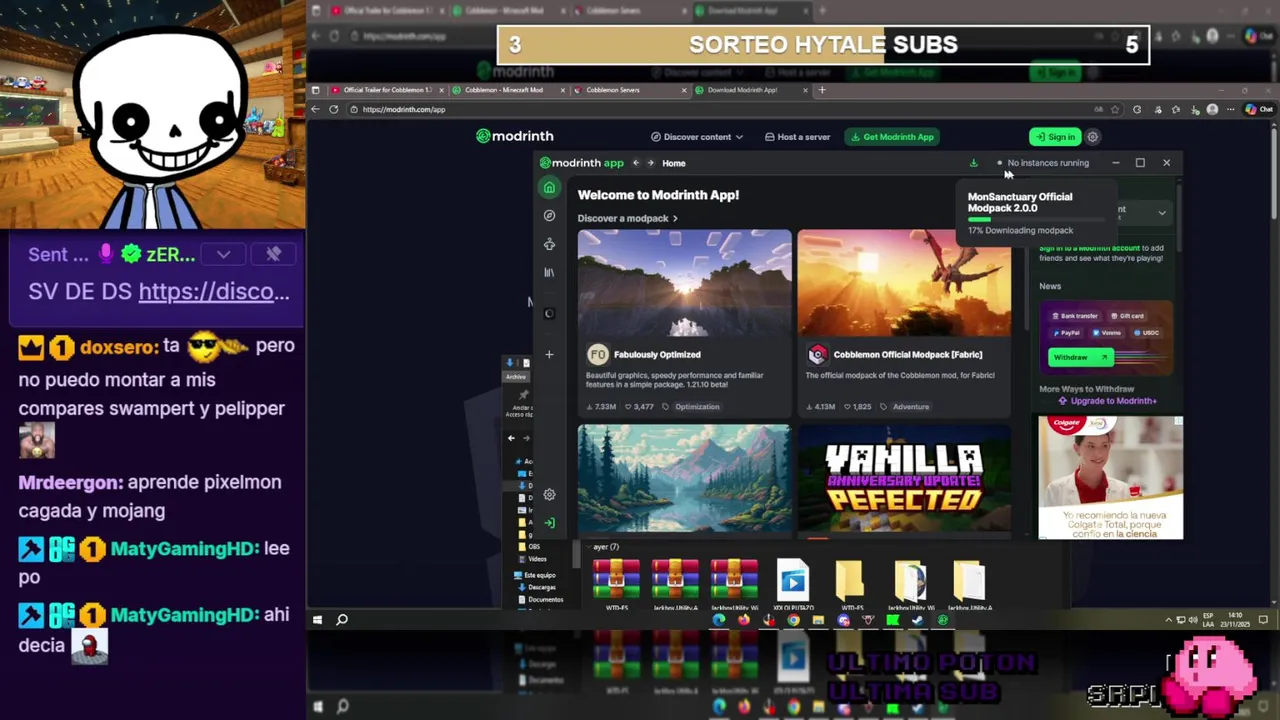This screenshot has height=720, width=1280.
Task: Expand Discover a modpack chevron
Action: 675,218
